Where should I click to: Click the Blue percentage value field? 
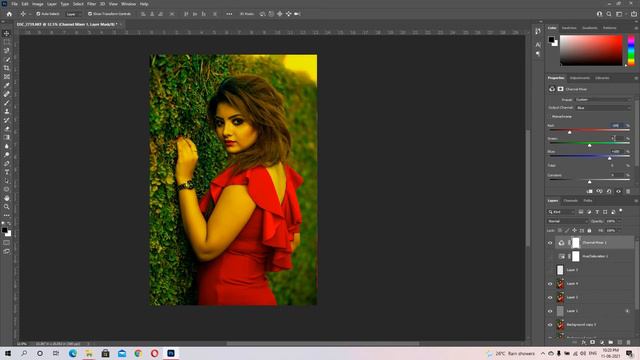[x=617, y=151]
